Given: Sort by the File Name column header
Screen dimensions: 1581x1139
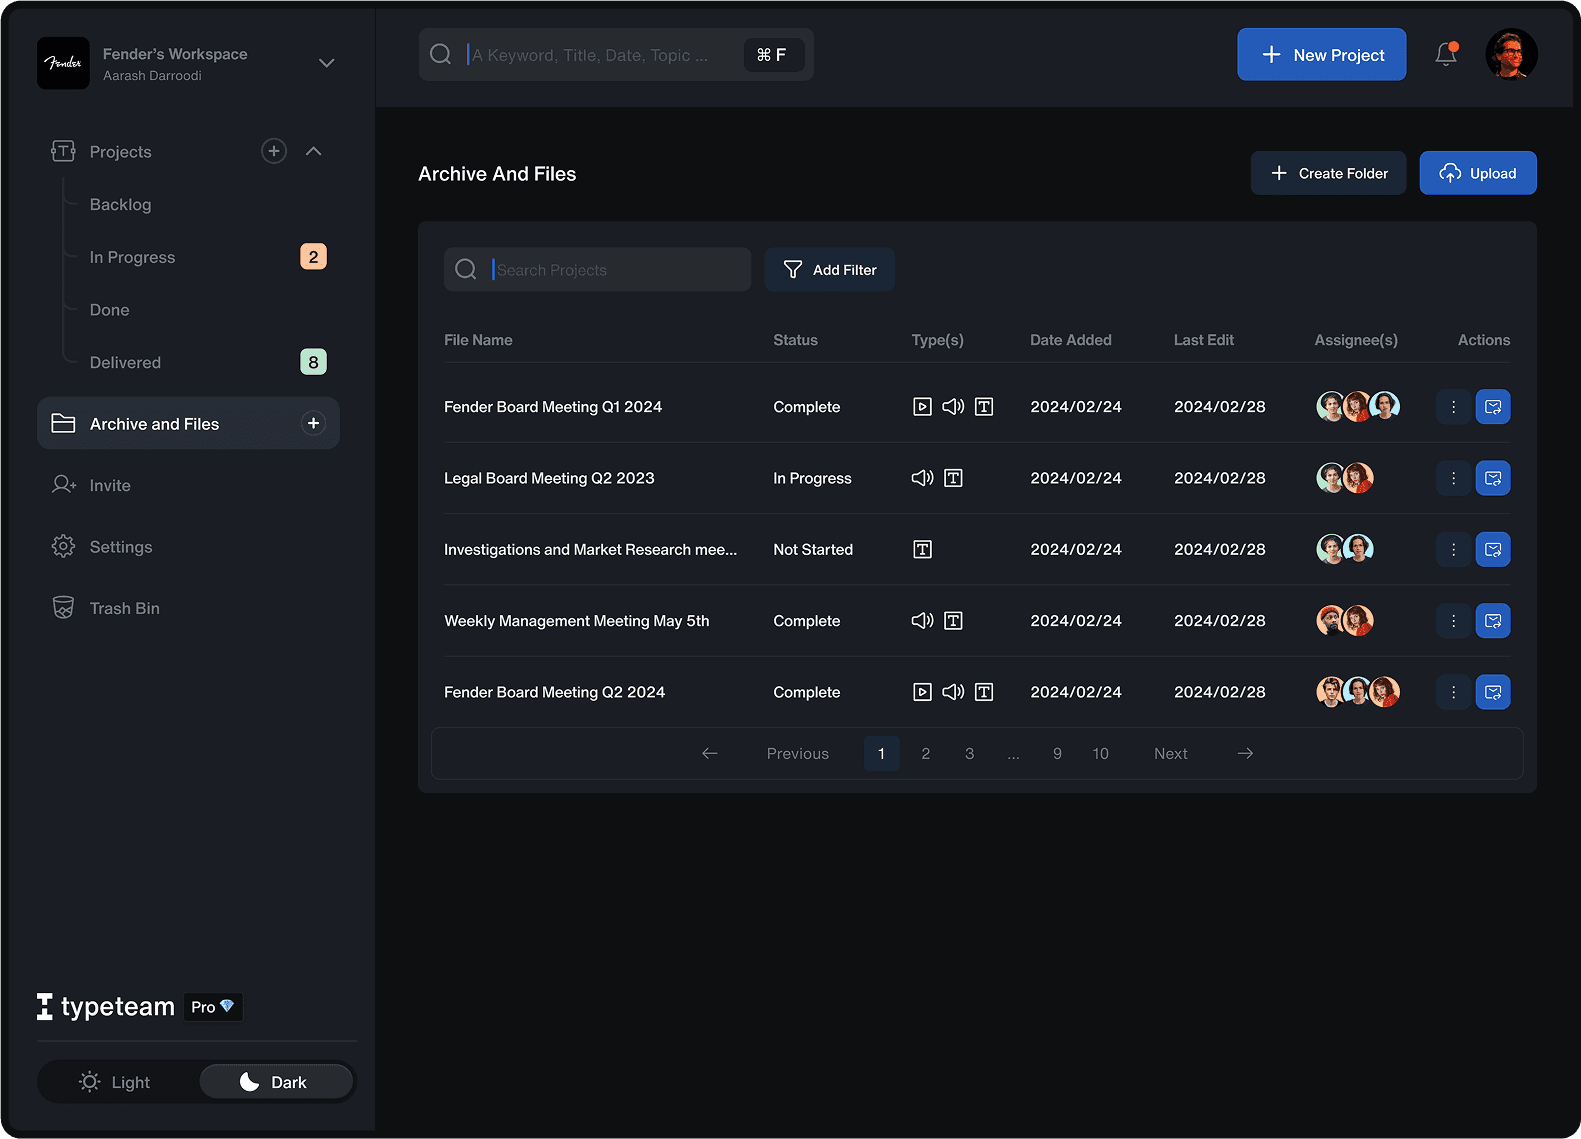Looking at the screenshot, I should click(478, 340).
